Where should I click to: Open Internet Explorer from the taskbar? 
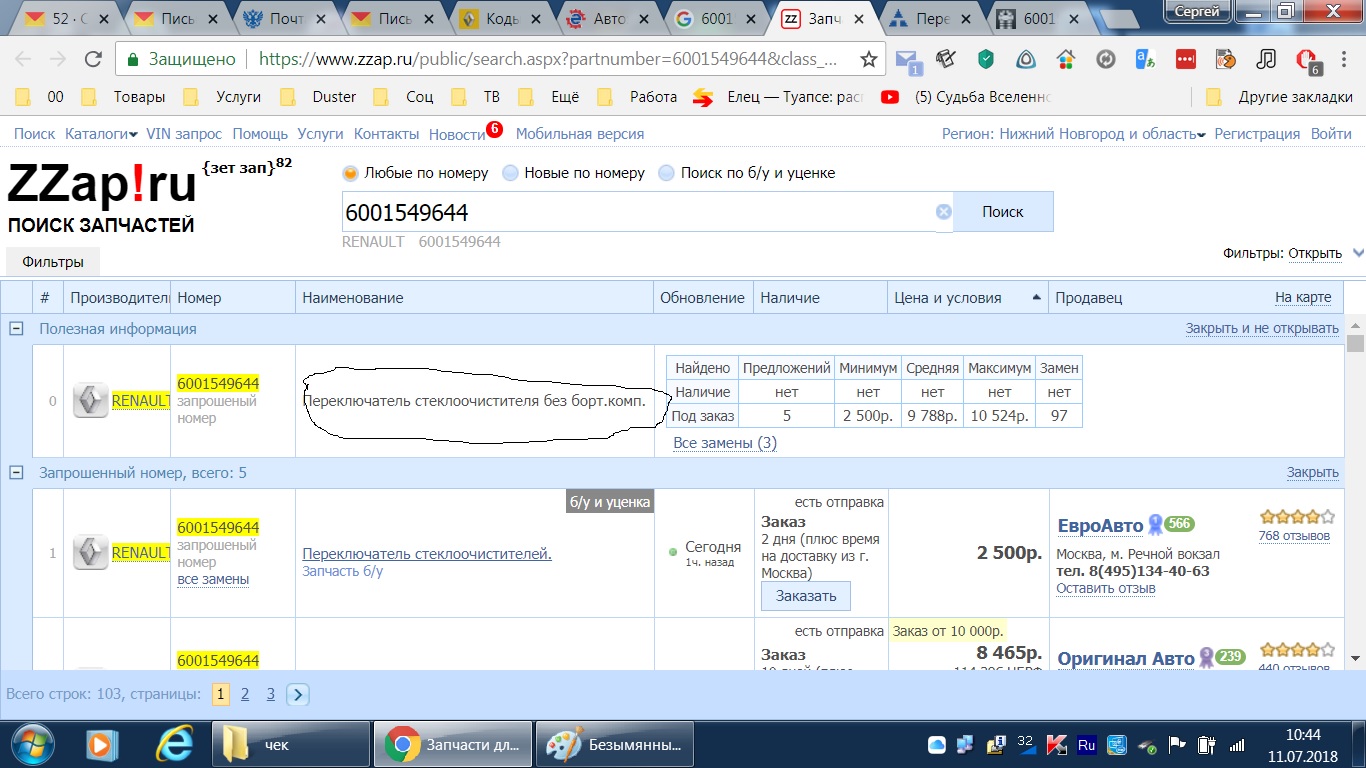[175, 745]
